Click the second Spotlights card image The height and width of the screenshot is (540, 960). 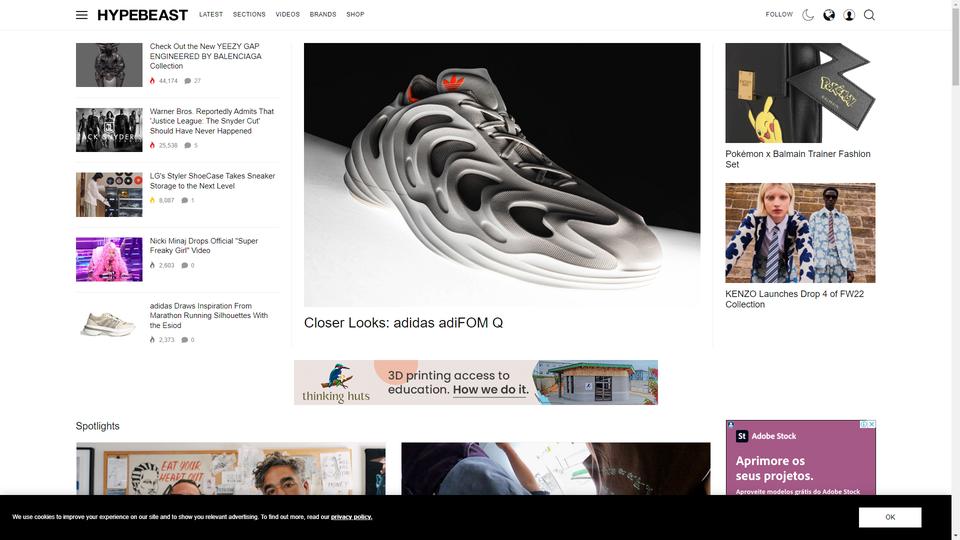(556, 468)
